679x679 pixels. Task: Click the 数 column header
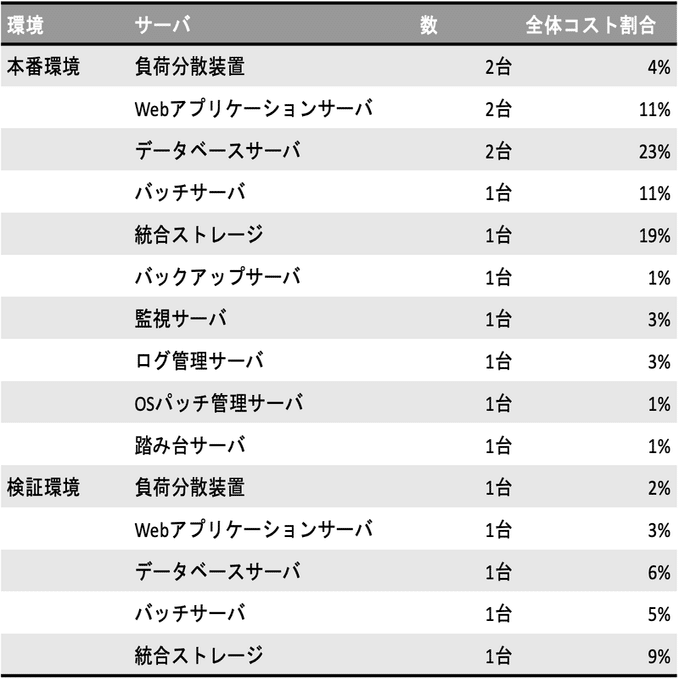coord(429,25)
